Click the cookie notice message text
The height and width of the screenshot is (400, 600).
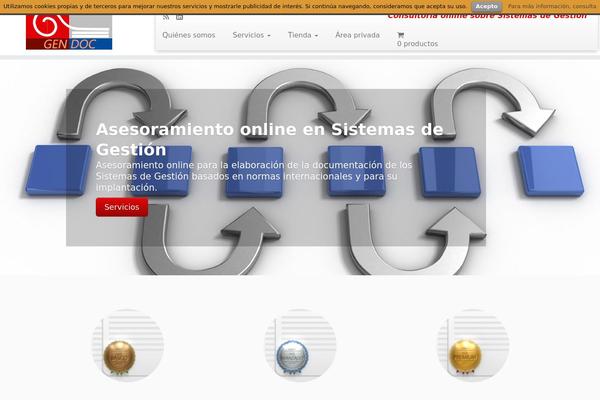pyautogui.click(x=235, y=6)
